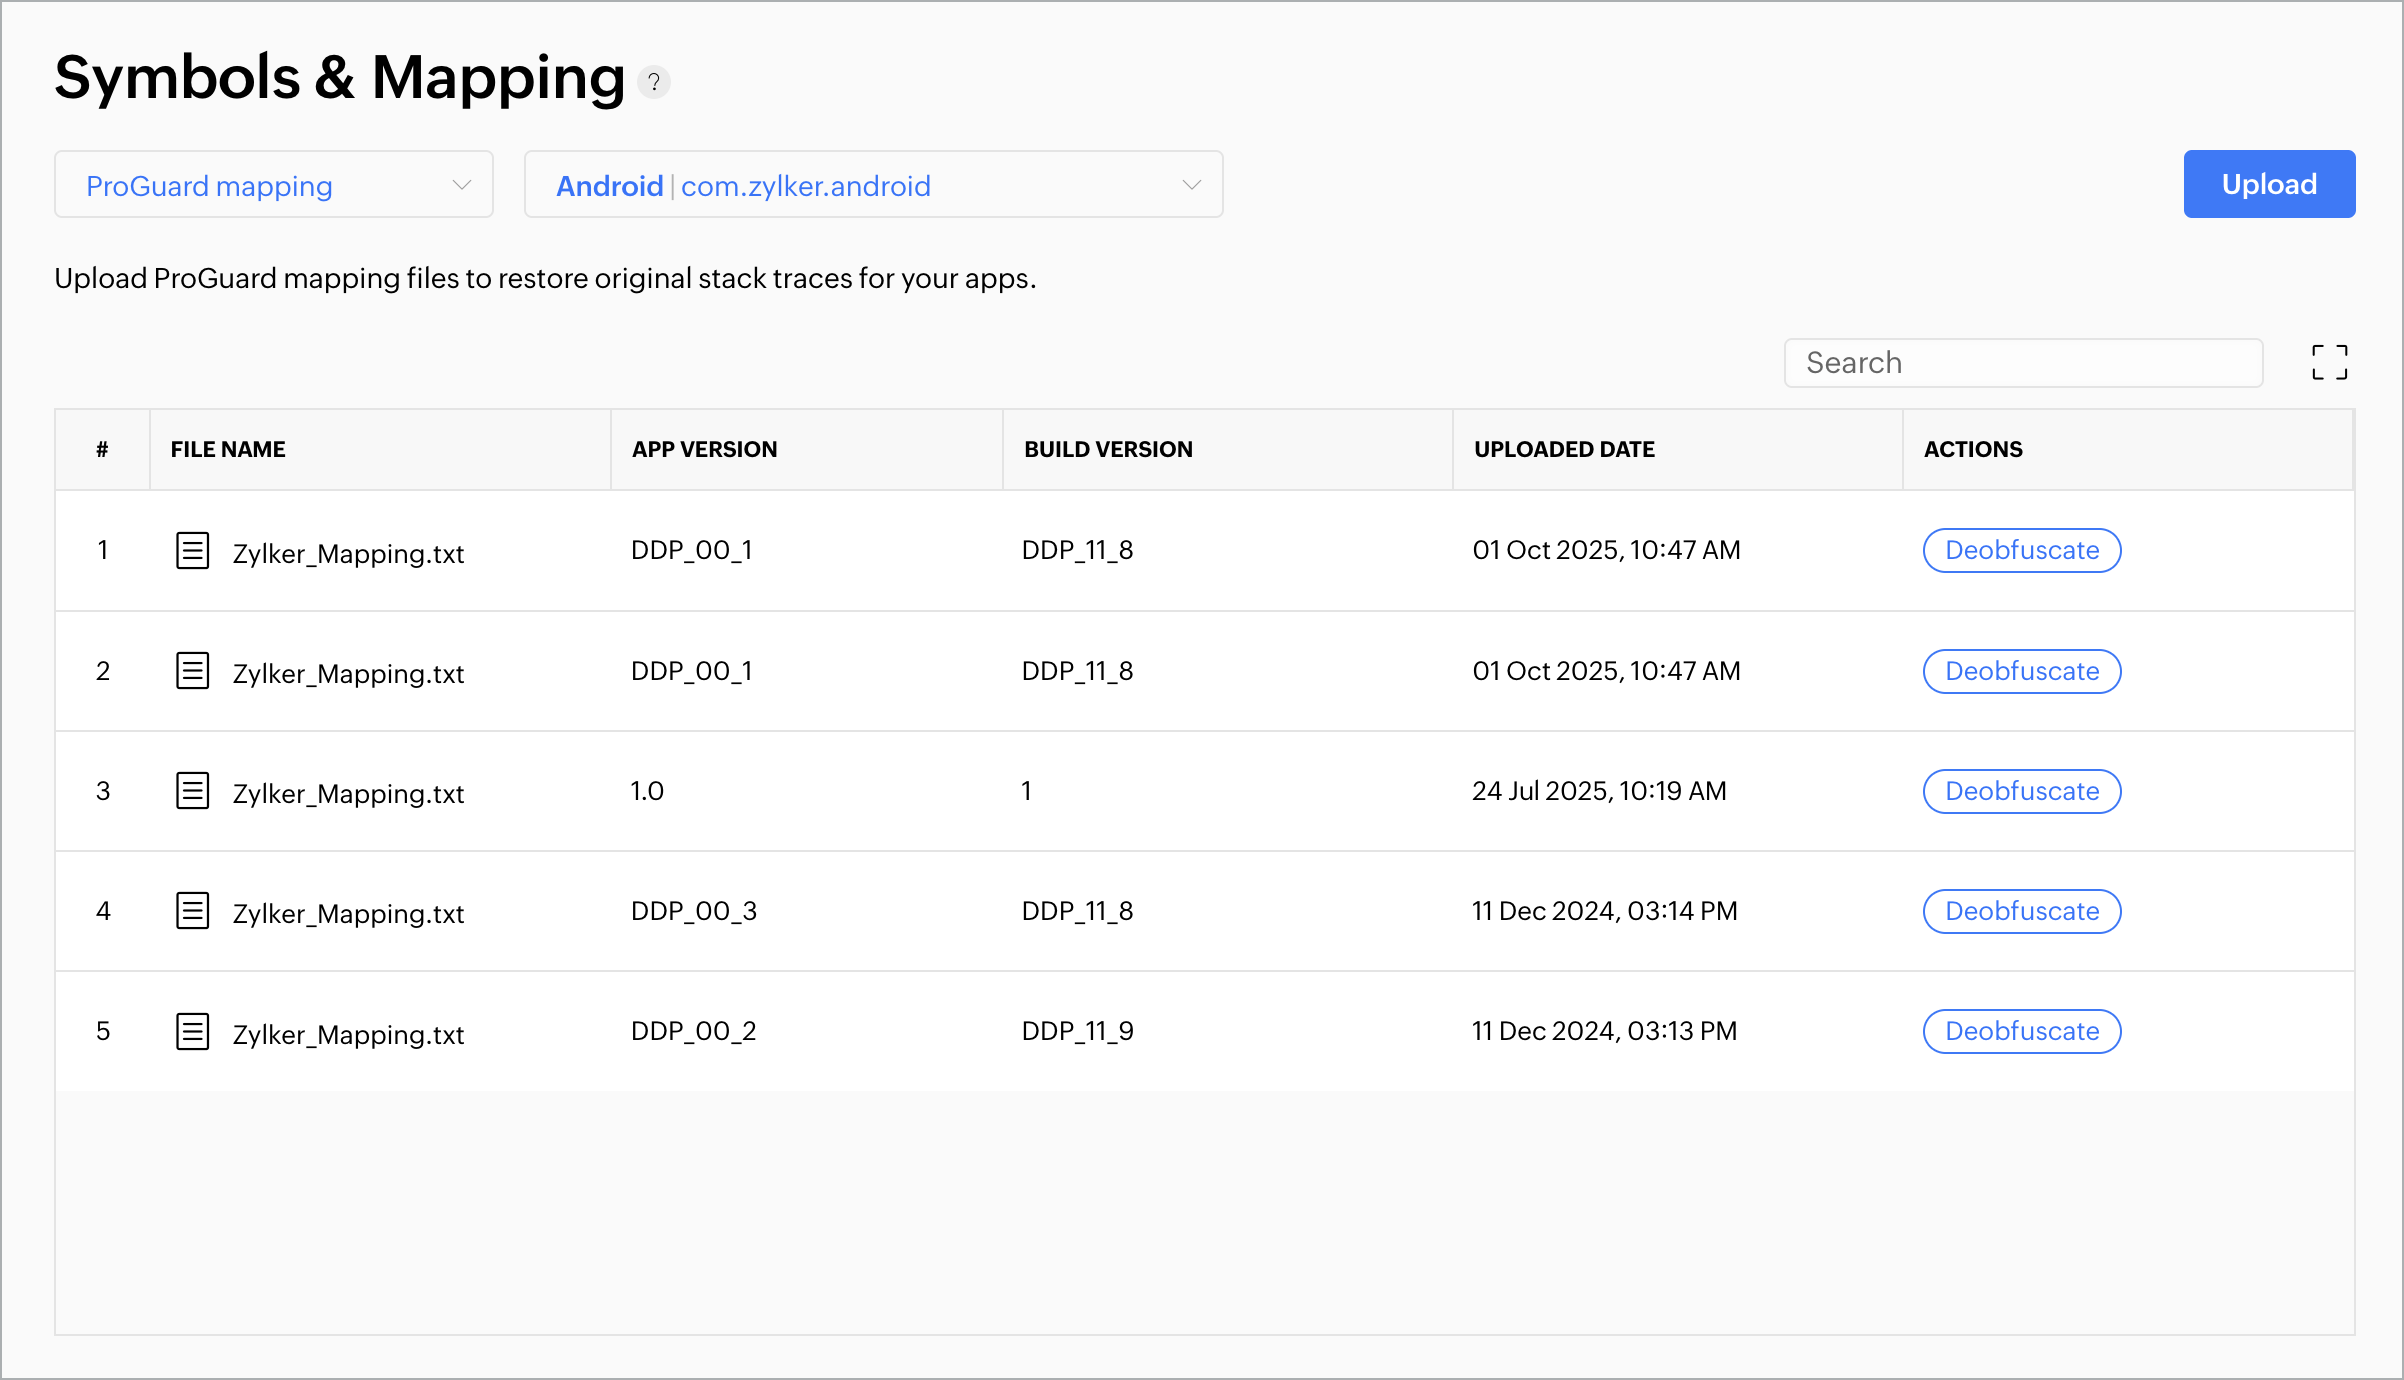Deobfuscate the DDP_00_3 mapping file
The image size is (2404, 1380).
[2021, 911]
